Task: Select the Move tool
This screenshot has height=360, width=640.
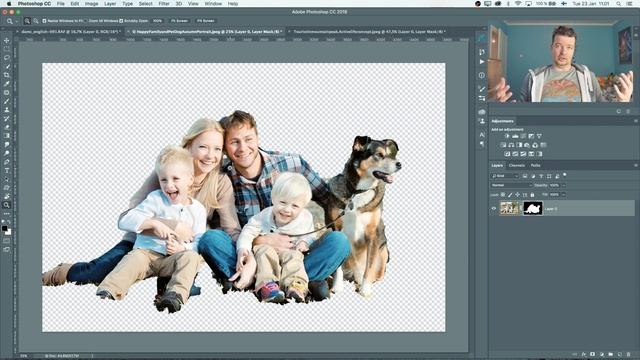Action: click(x=7, y=40)
